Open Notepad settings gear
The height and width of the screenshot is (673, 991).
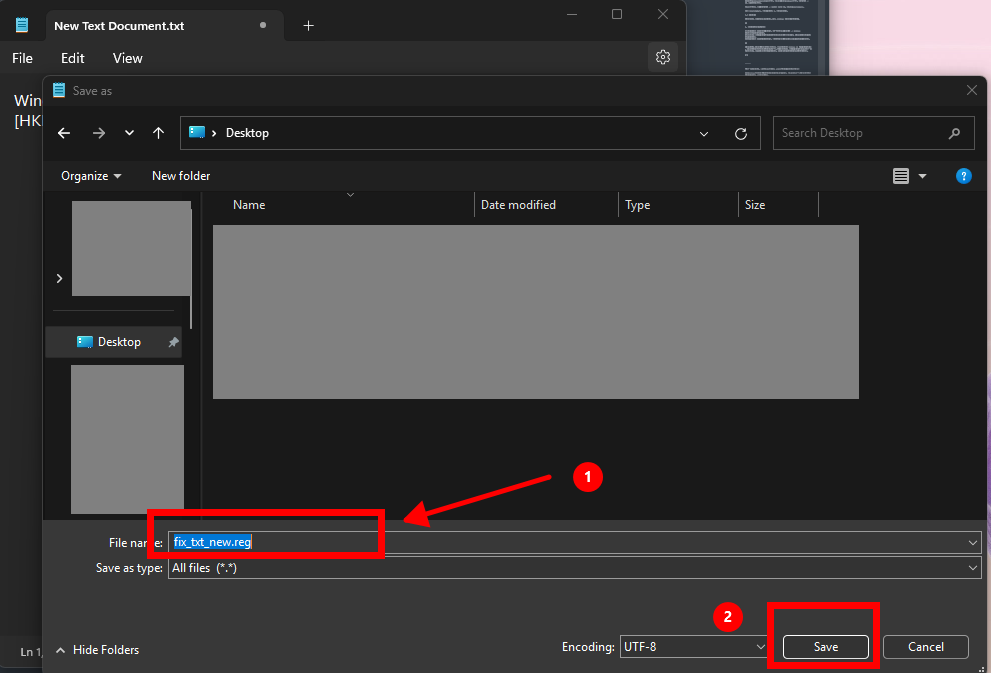(662, 58)
